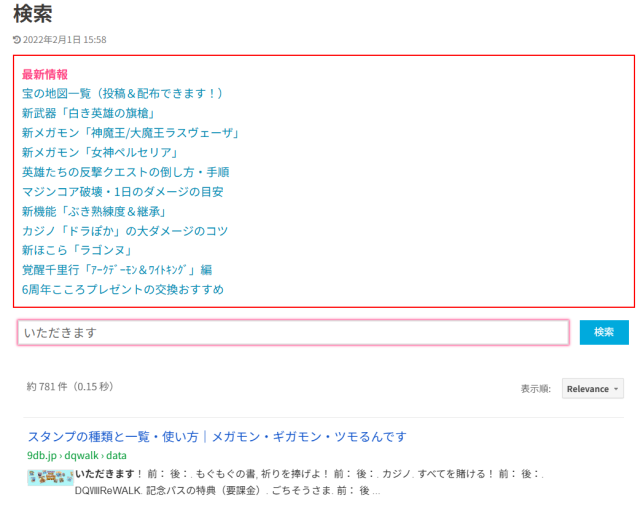Open the 新武器「白き英雄の旗槍」 link
640x507 pixels.
[x=95, y=113]
